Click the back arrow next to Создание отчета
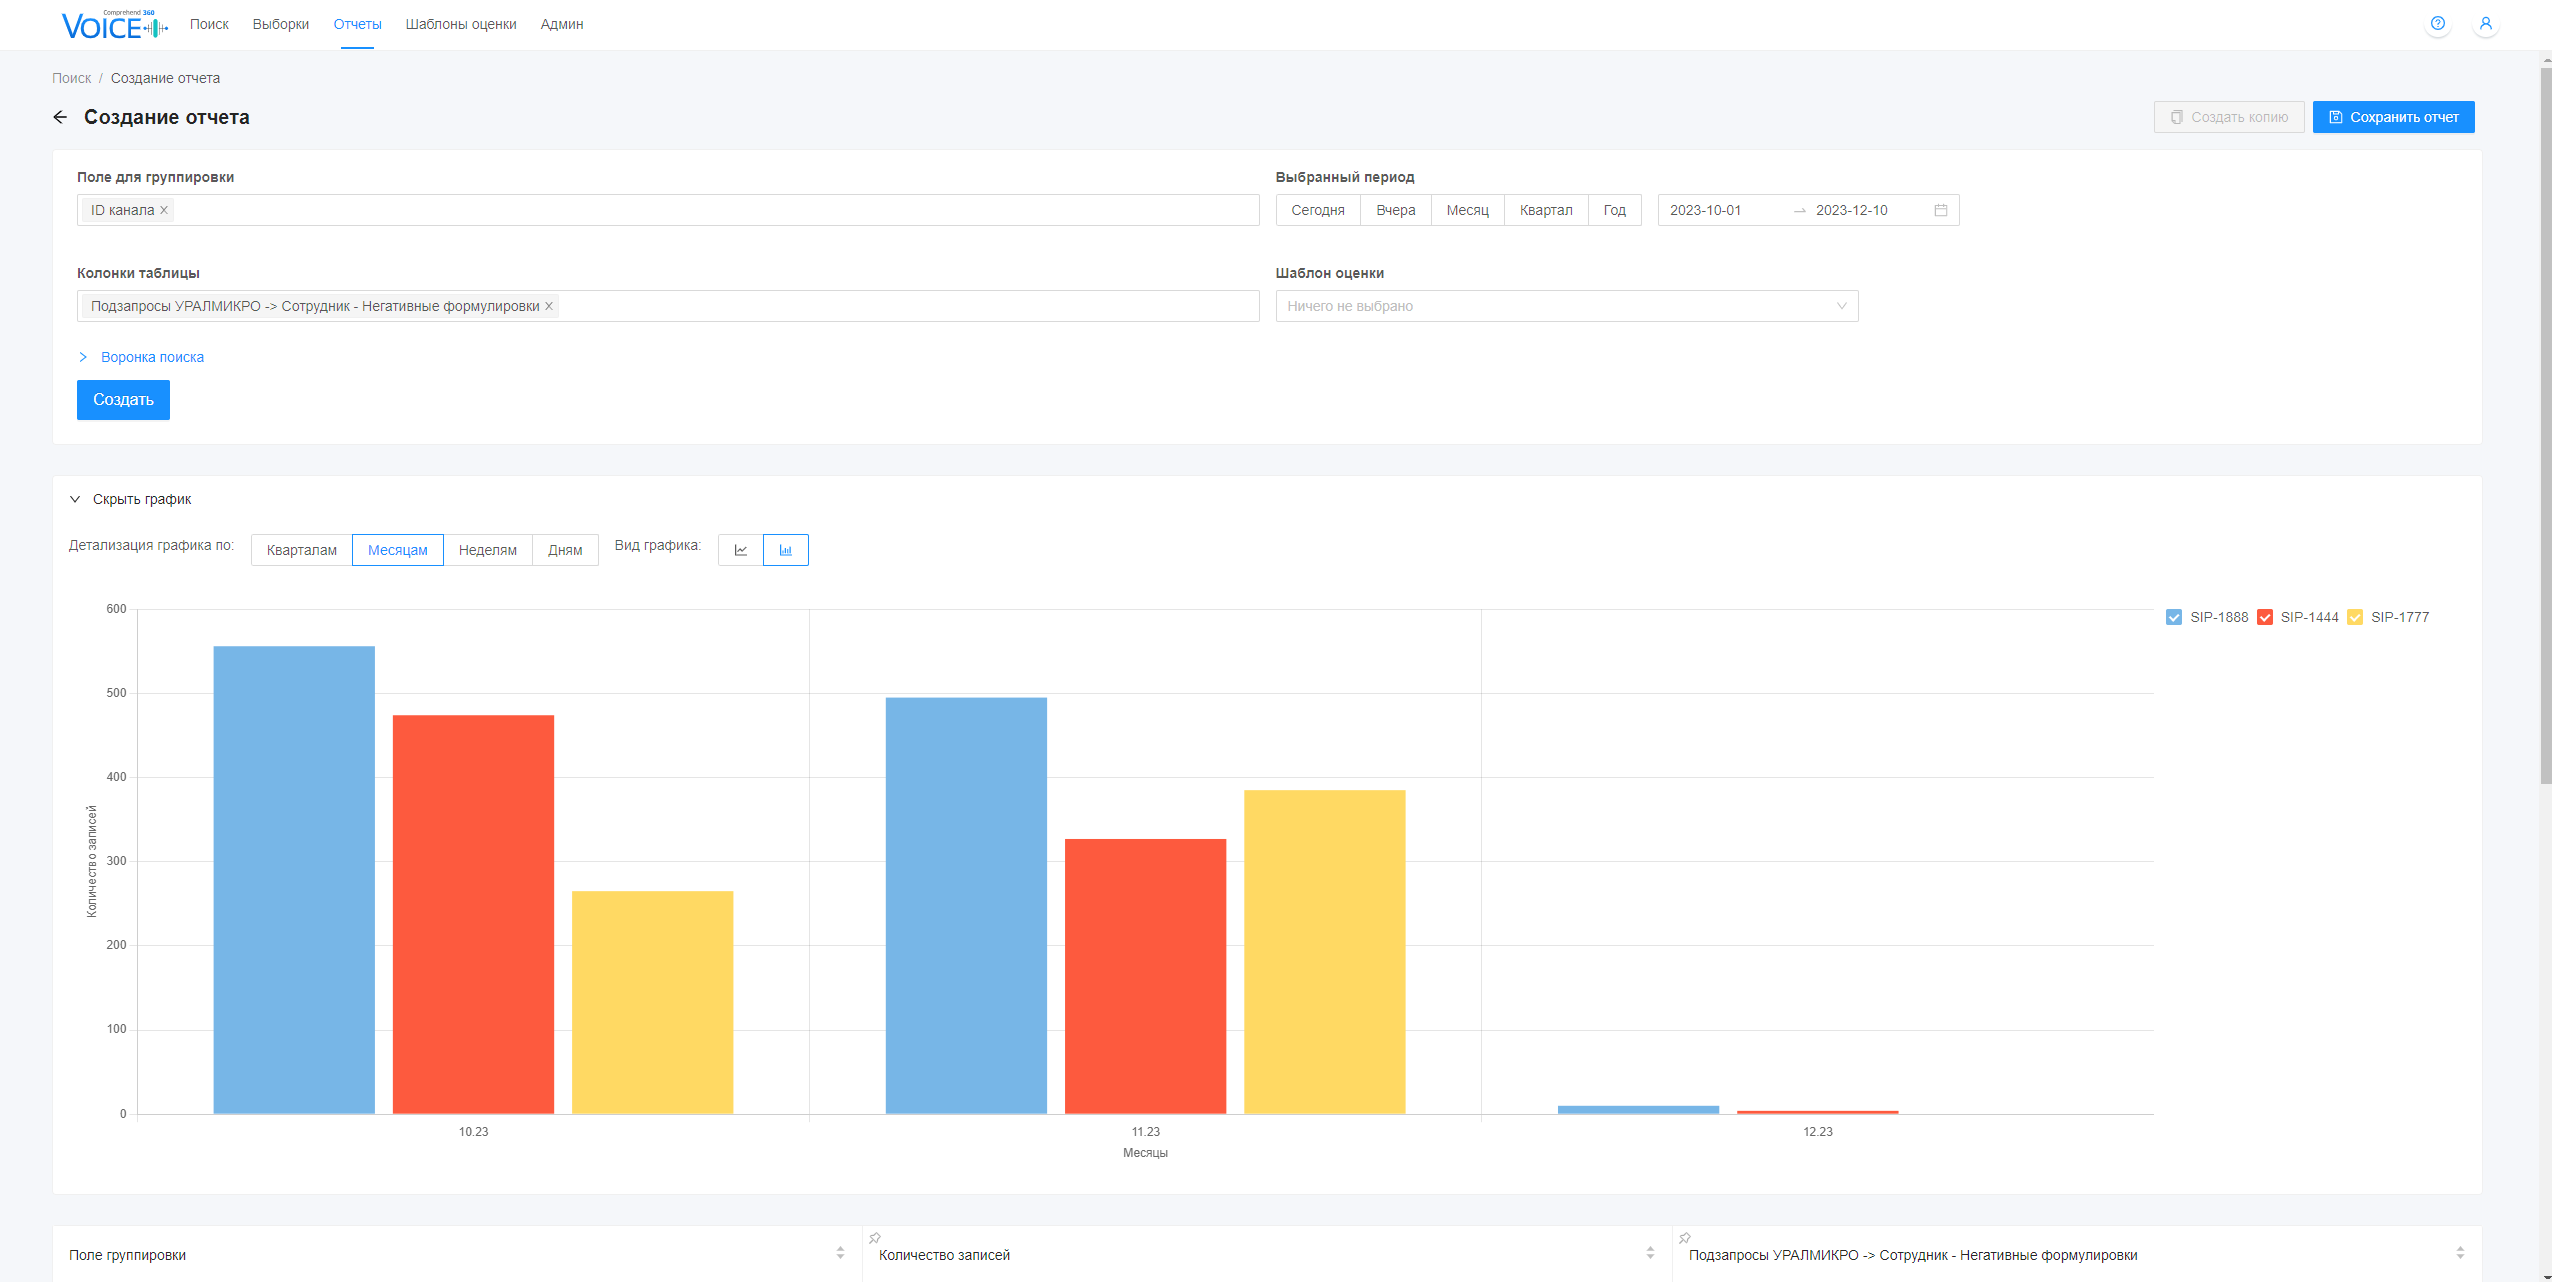 click(x=60, y=117)
